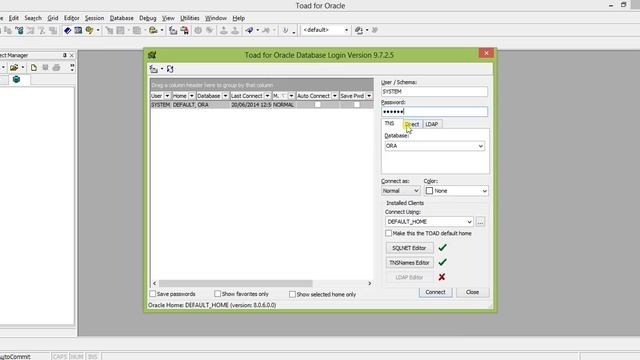Click the open folder icon in Project Manager
Image resolution: width=640 pixels, height=360 pixels.
click(x=14, y=67)
